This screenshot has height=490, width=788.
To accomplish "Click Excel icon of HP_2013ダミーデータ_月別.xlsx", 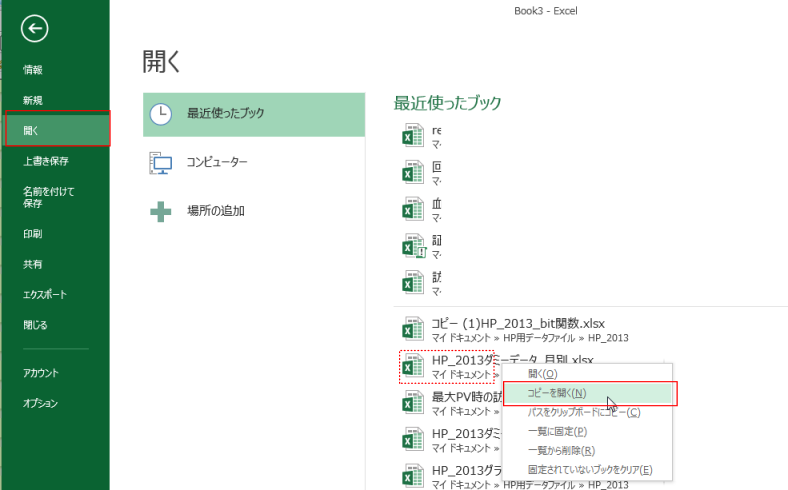I will coord(413,366).
